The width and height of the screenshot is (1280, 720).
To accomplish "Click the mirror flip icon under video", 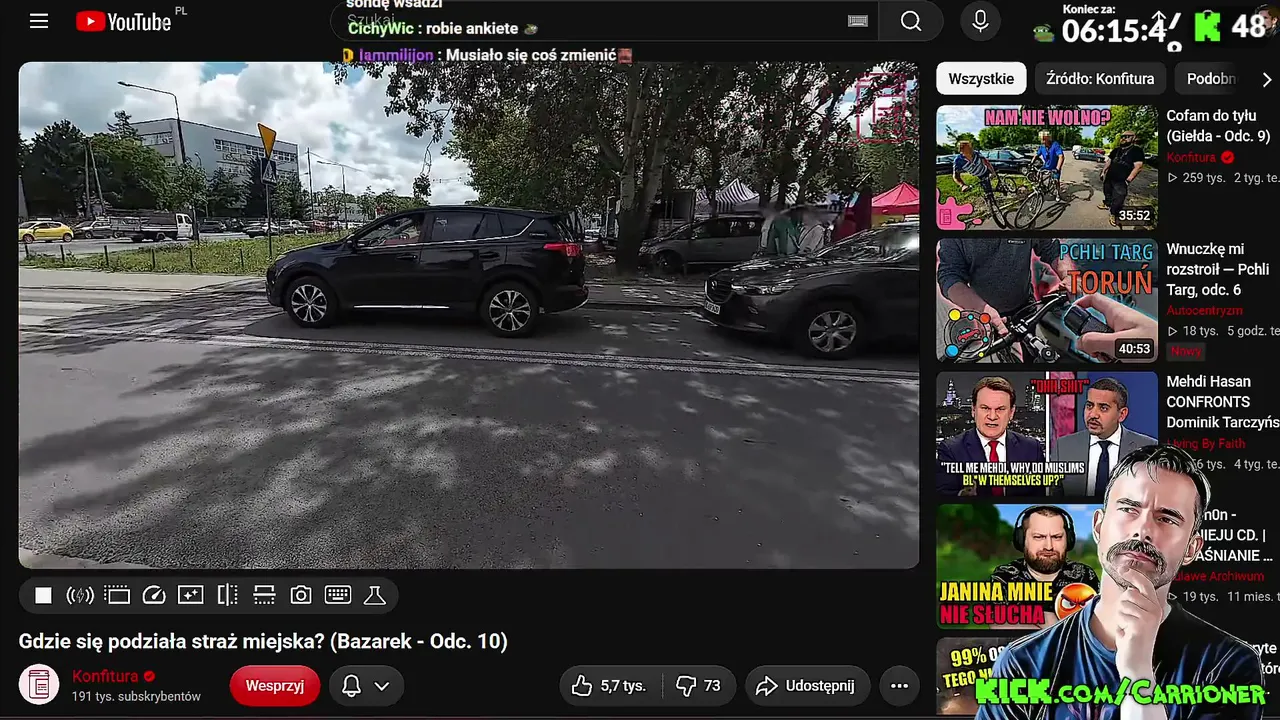I will pyautogui.click(x=227, y=596).
